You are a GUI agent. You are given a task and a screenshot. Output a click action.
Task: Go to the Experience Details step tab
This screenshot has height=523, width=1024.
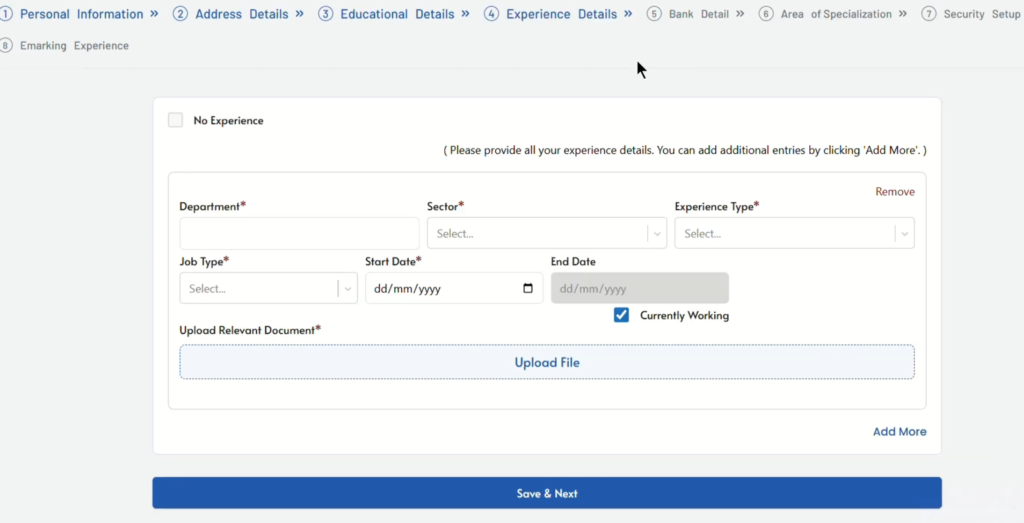click(561, 14)
